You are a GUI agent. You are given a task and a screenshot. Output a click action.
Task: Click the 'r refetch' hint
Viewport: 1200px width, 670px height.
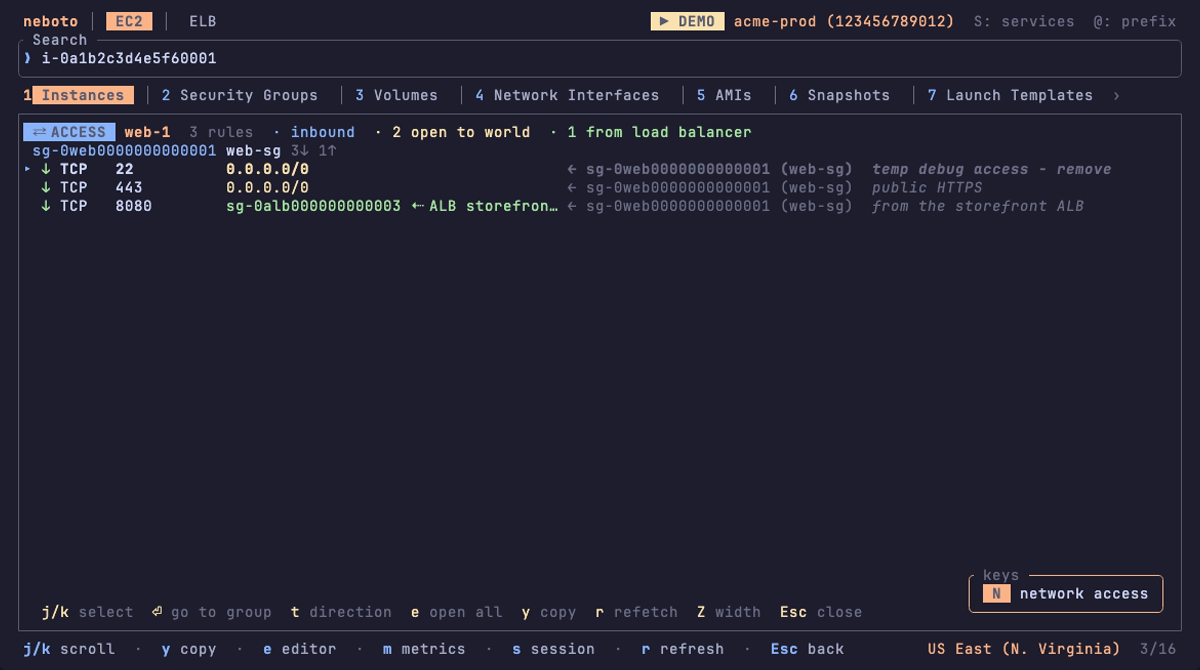click(x=636, y=612)
